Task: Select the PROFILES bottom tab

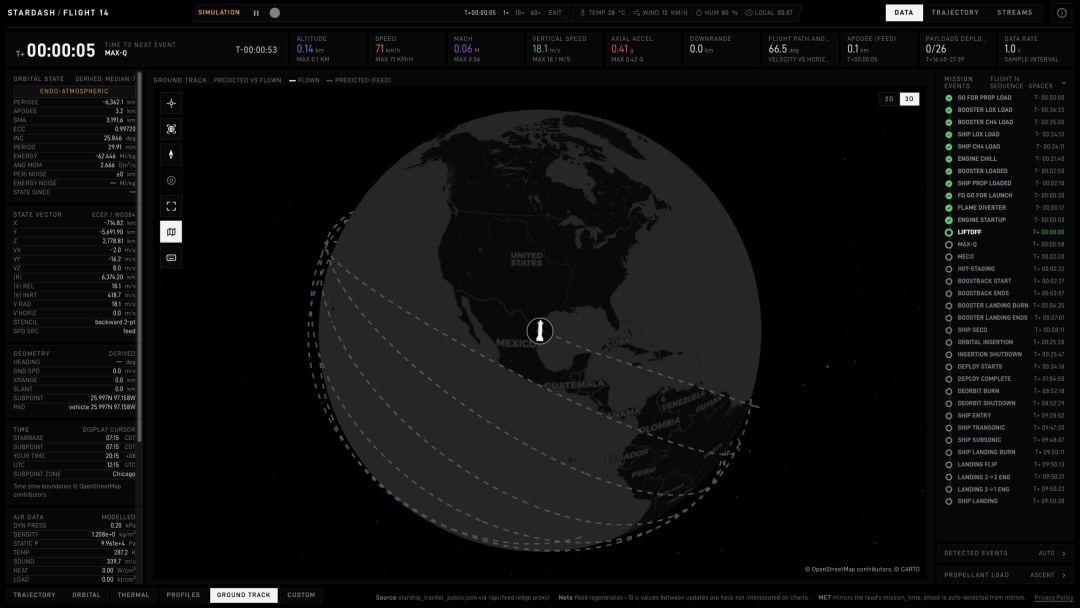Action: 183,595
